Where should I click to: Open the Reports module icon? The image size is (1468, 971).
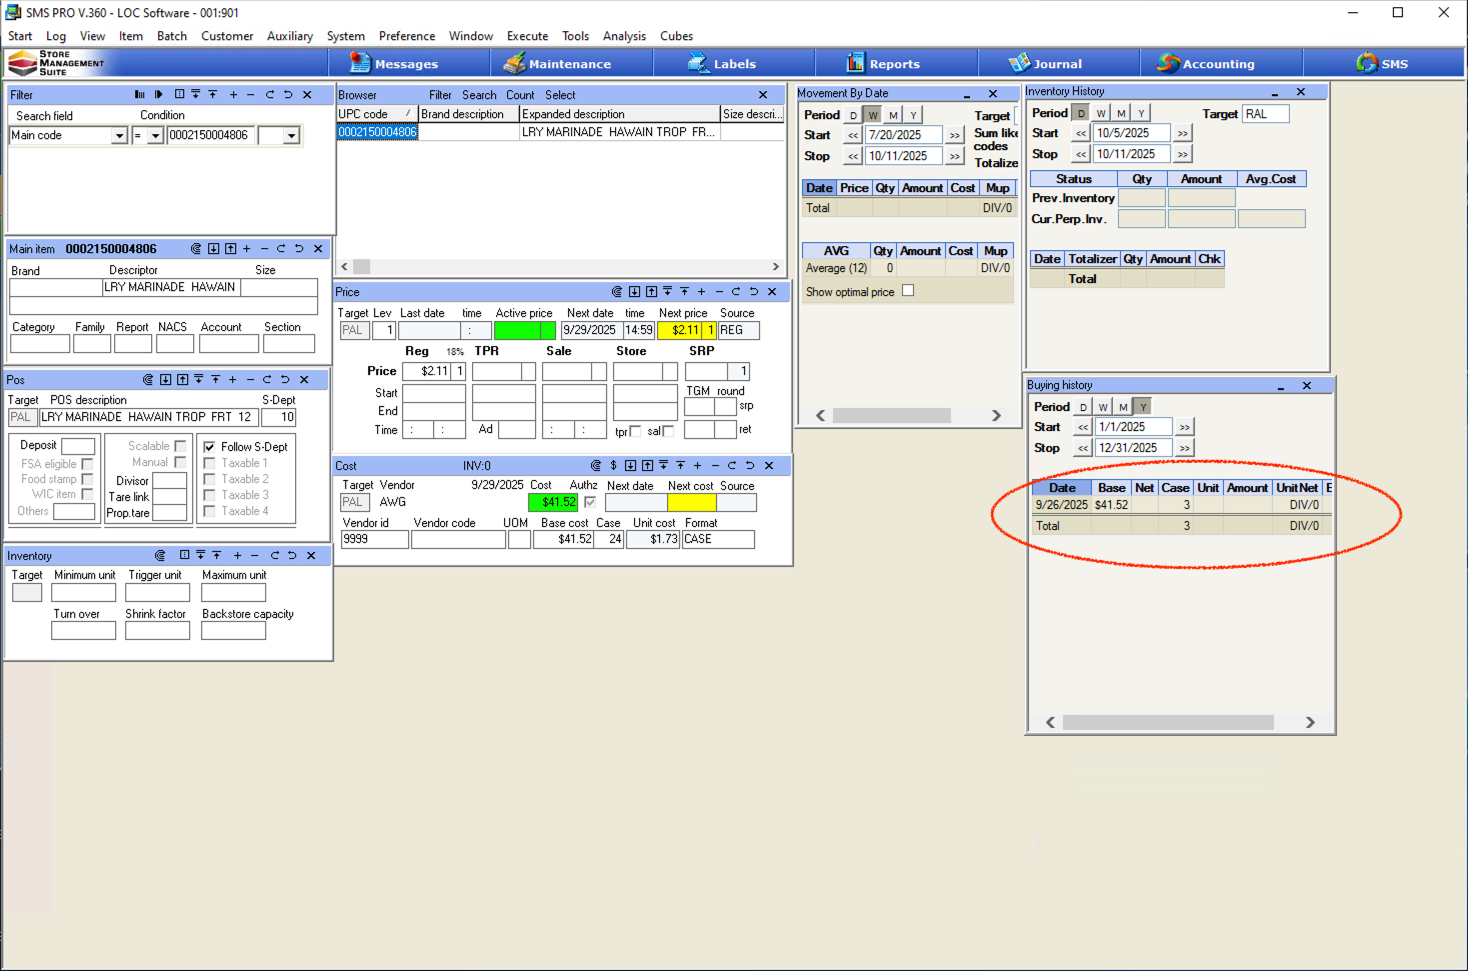[x=855, y=63]
